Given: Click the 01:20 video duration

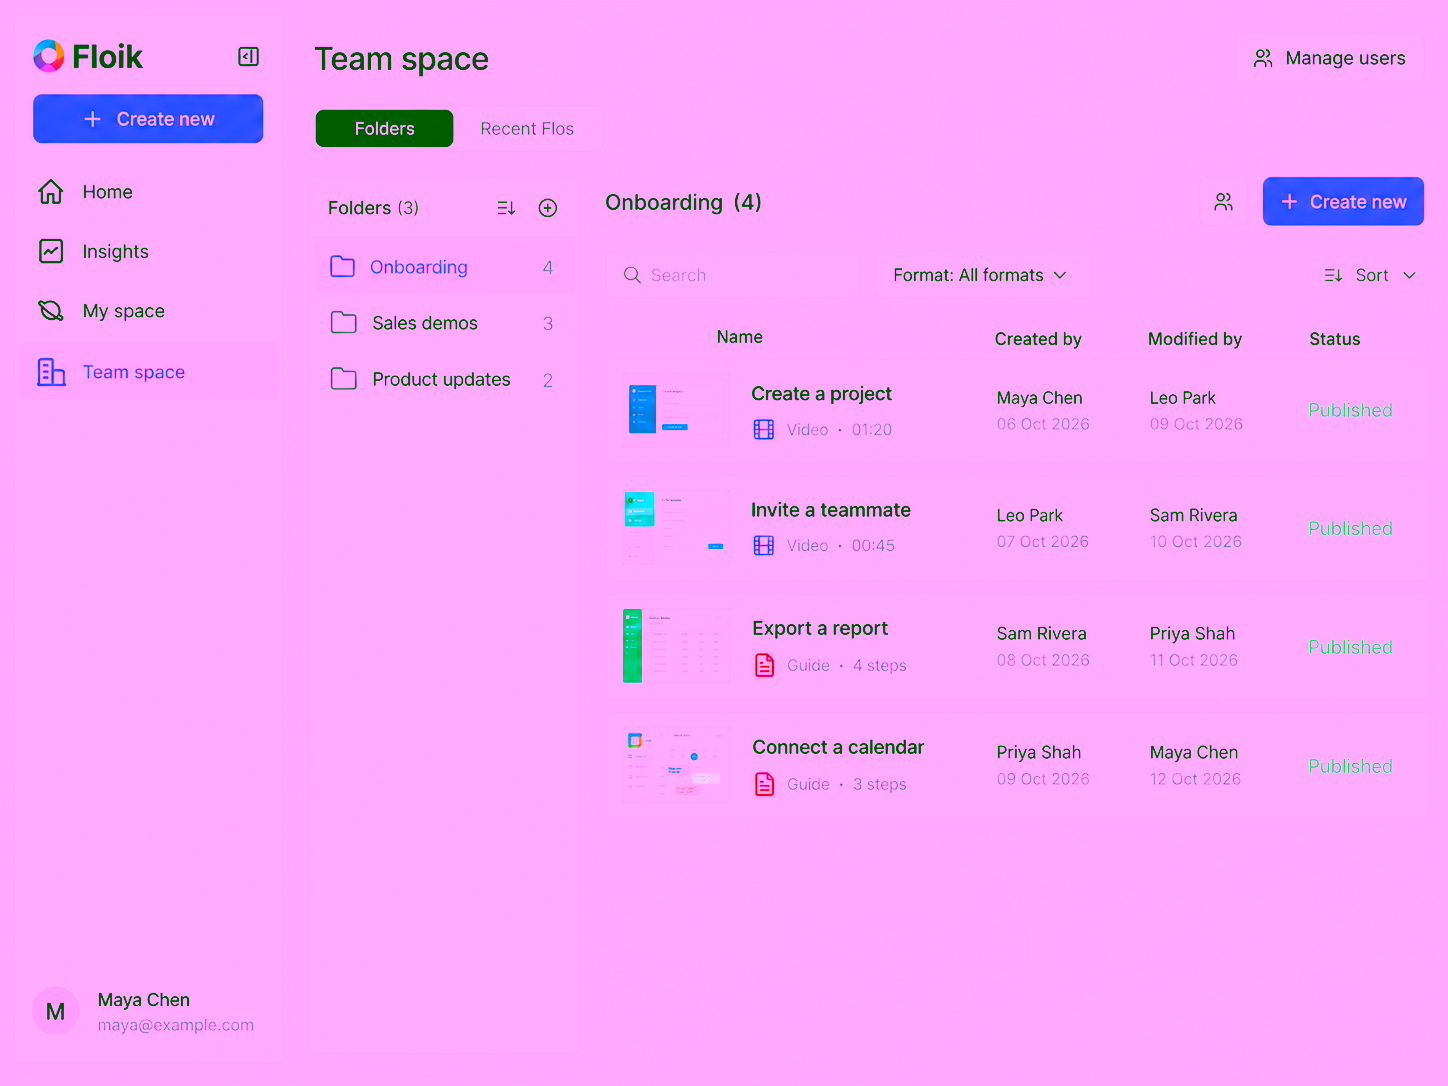Looking at the screenshot, I should (x=872, y=430).
